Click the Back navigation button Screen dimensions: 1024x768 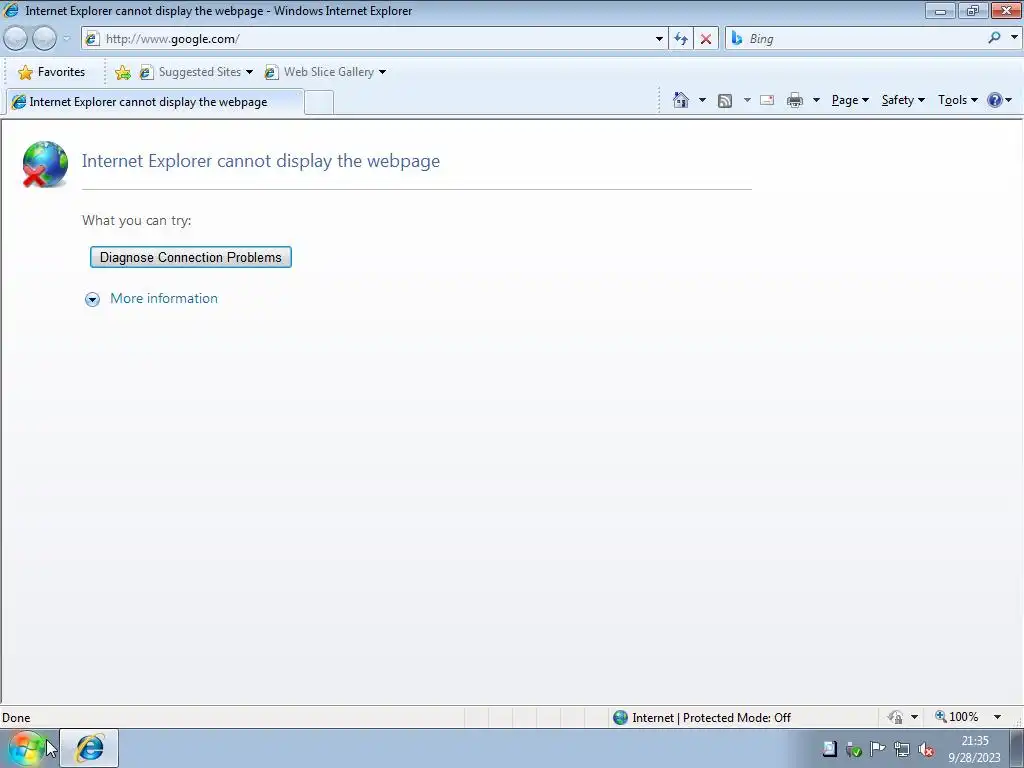click(15, 39)
